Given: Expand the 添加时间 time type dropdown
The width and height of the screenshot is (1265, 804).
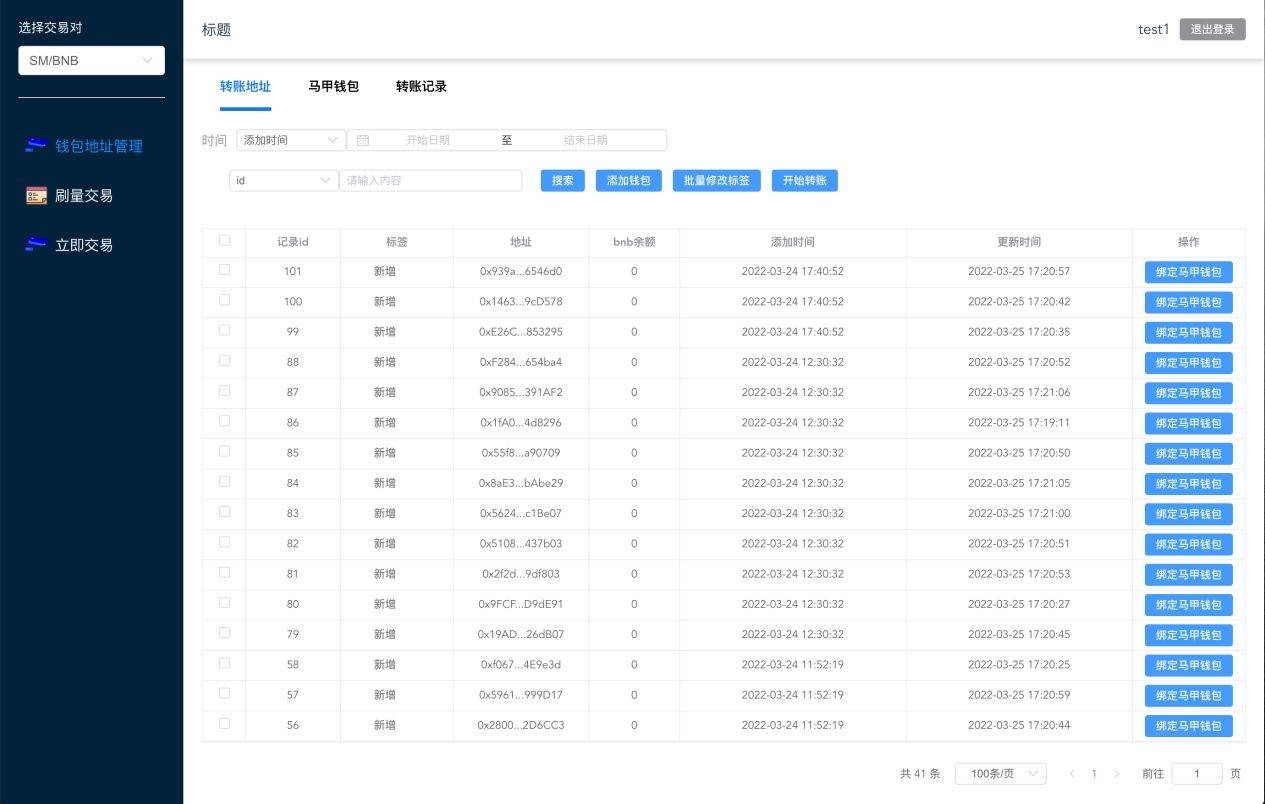Looking at the screenshot, I should (291, 141).
